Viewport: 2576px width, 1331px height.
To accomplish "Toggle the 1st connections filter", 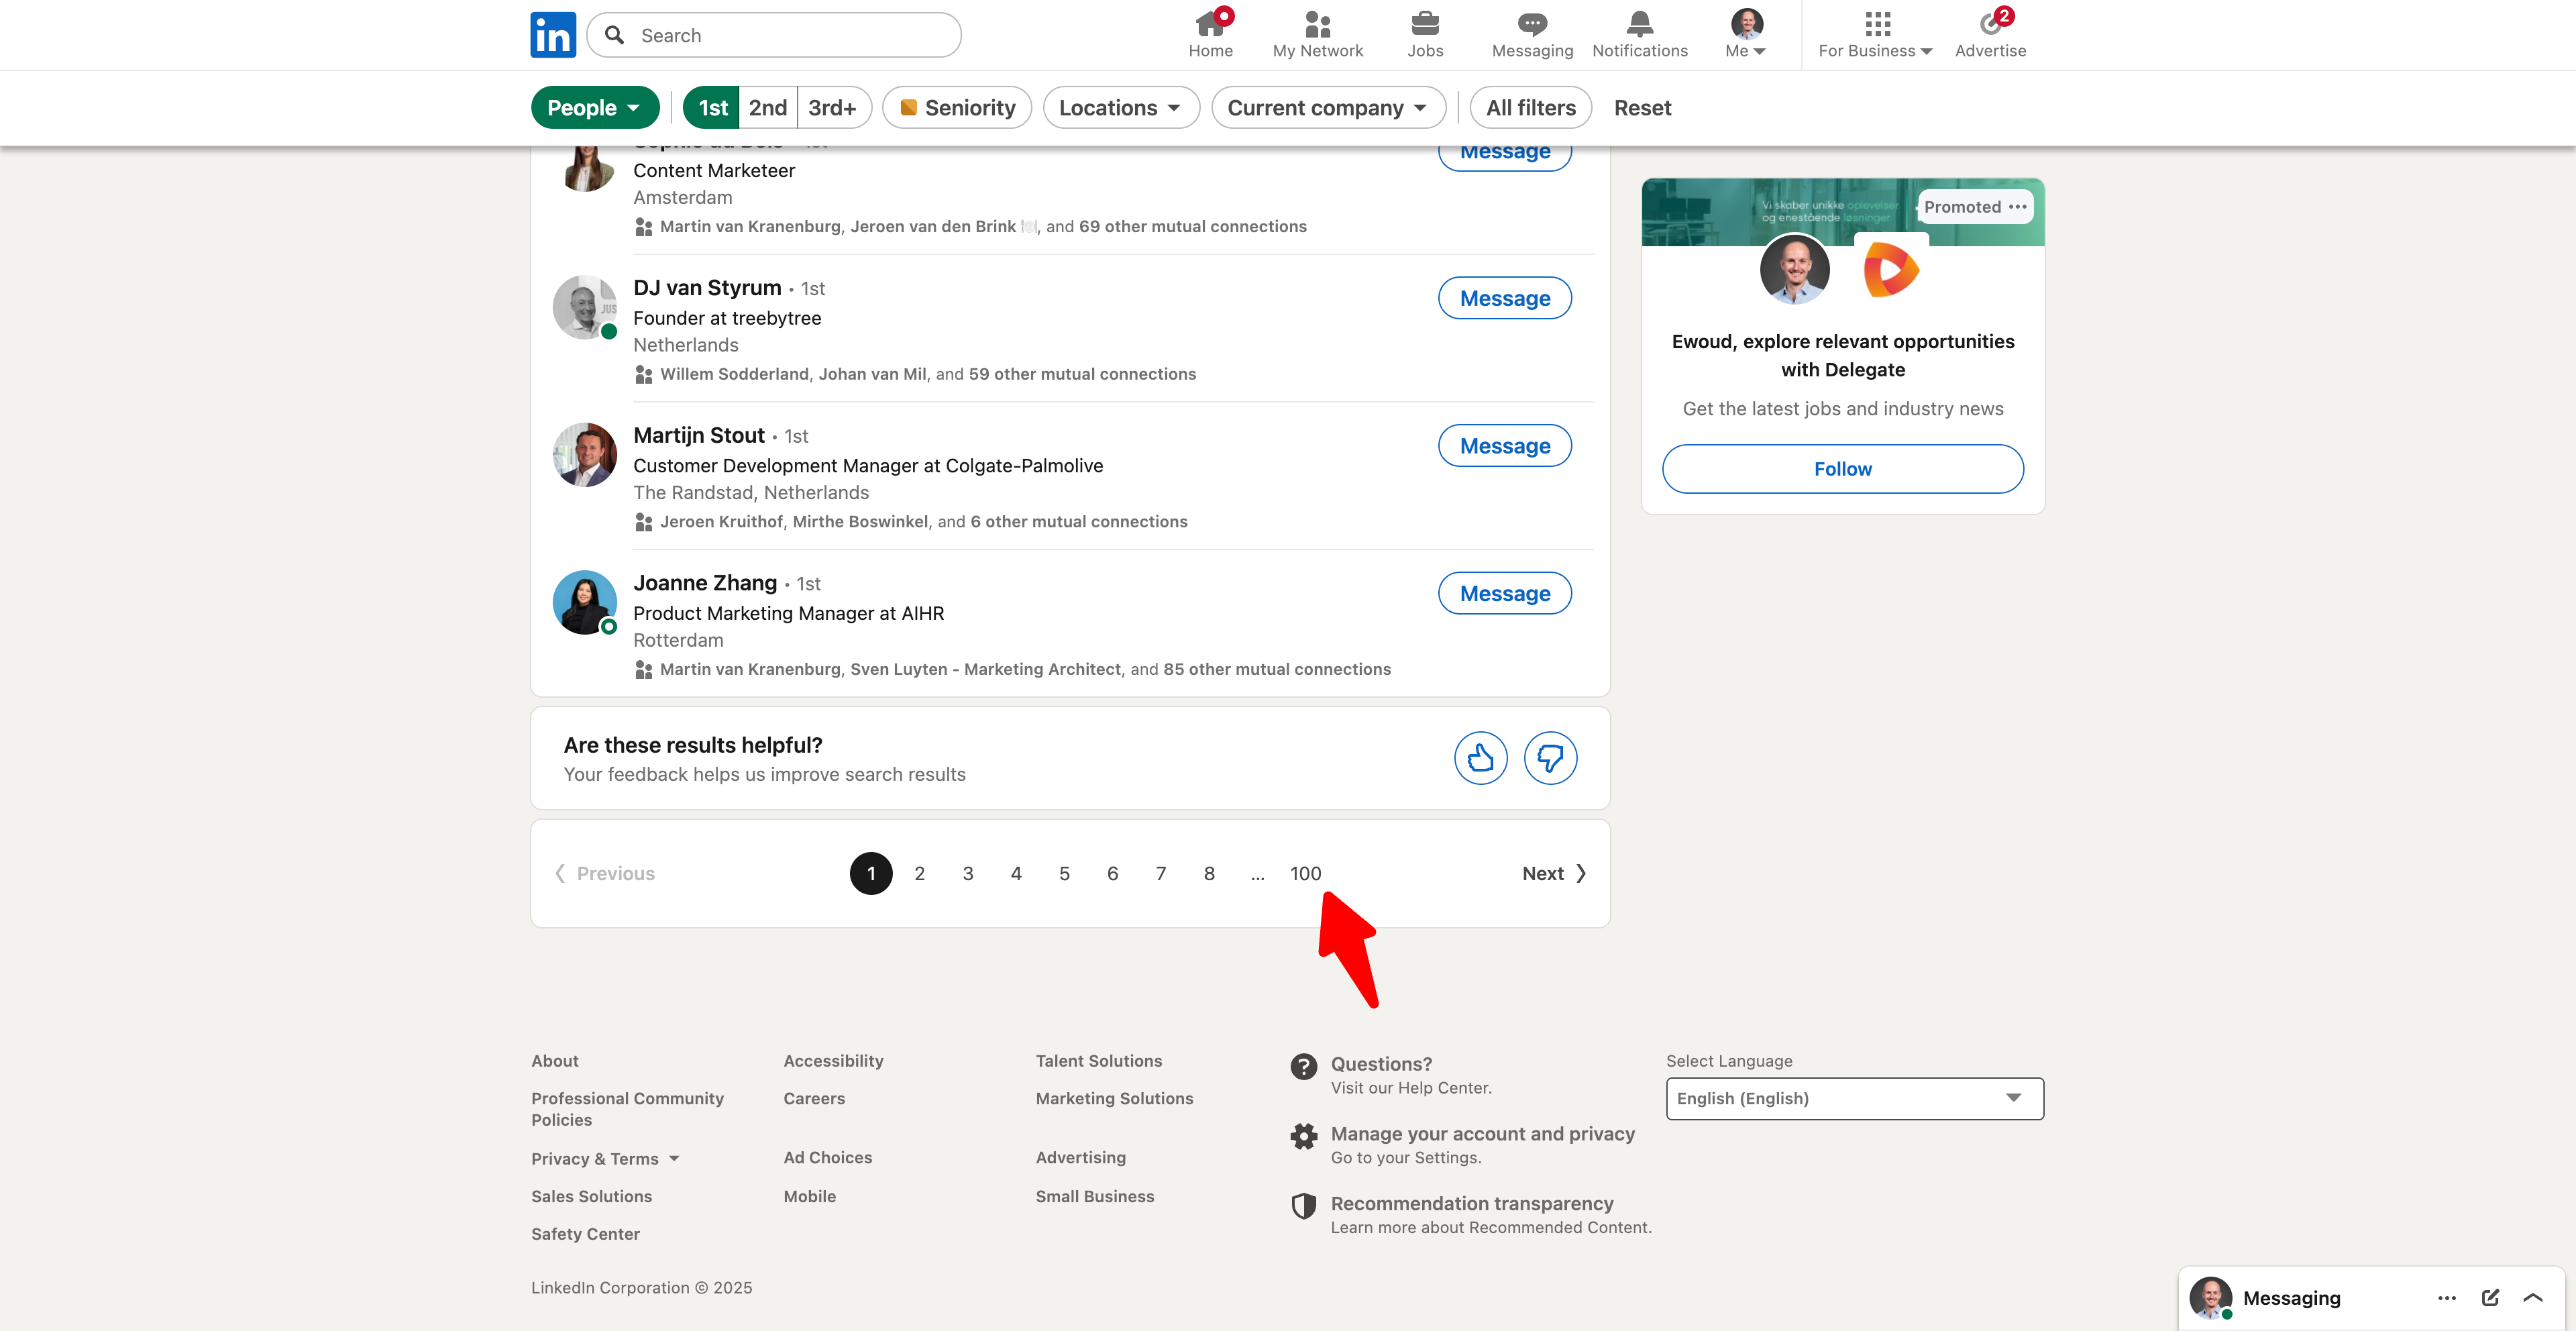I will coord(712,107).
